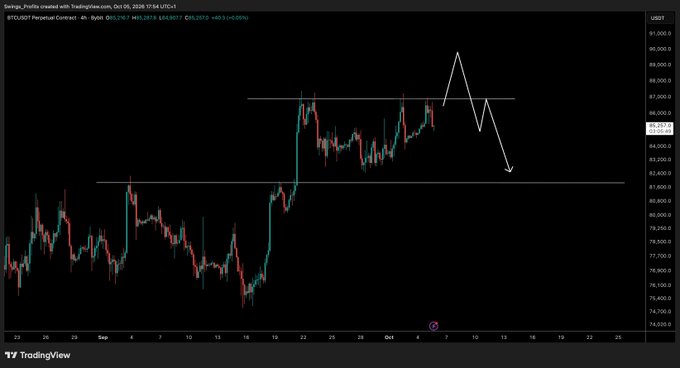This screenshot has width=680, height=368.
Task: Click the snapshot header mentioning TradingView.com
Action: [90, 7]
